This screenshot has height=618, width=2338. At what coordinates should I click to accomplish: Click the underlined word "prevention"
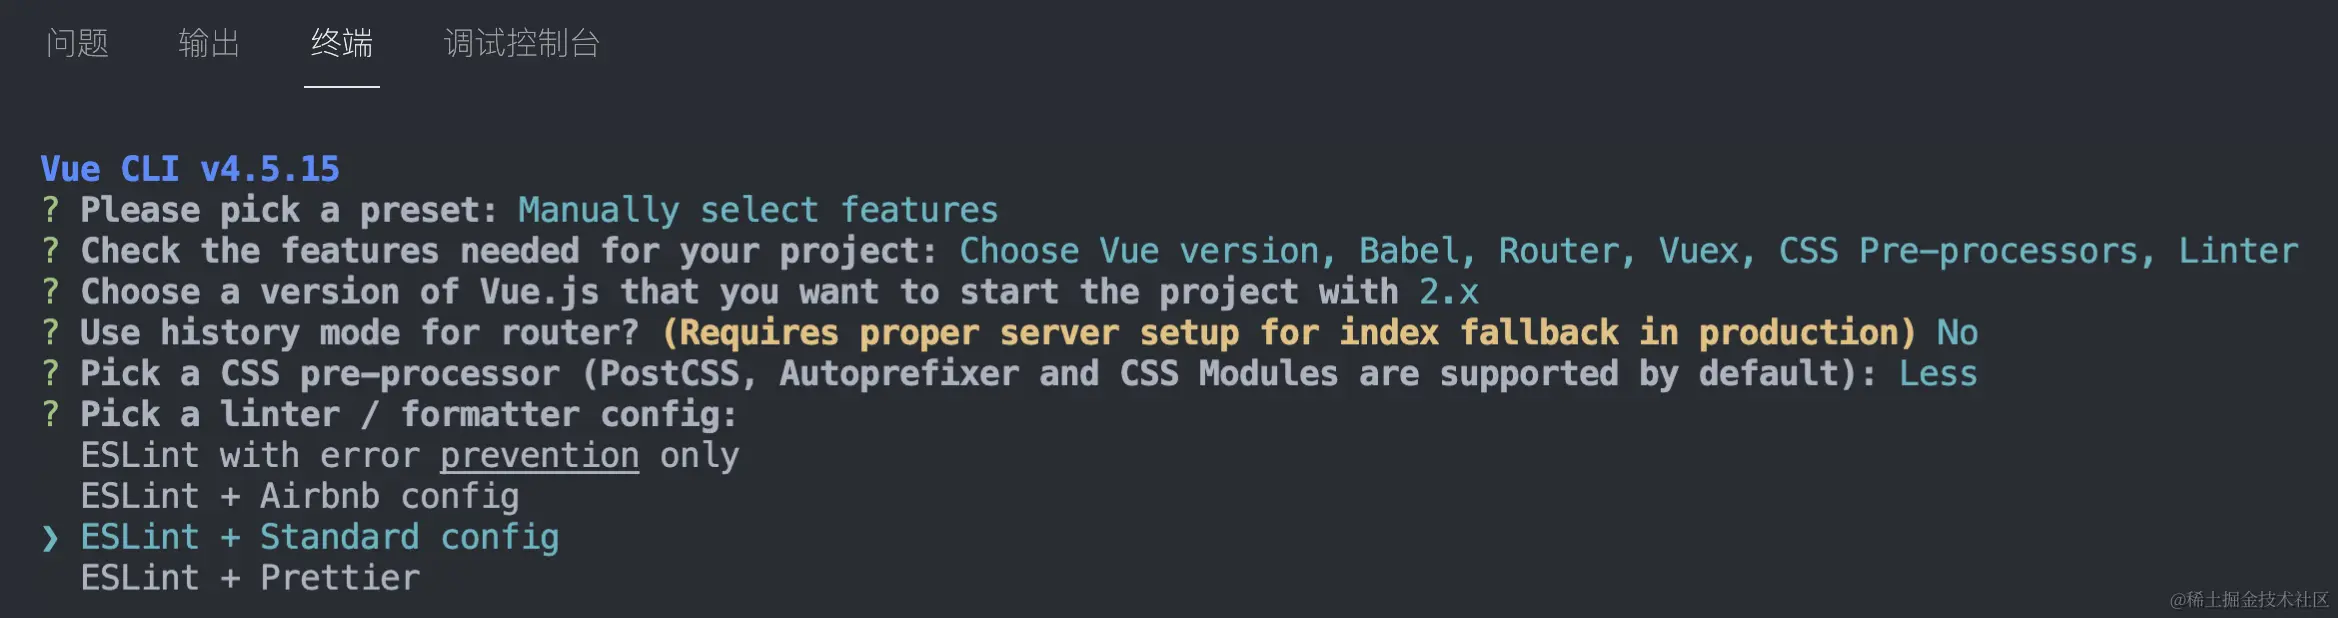pyautogui.click(x=539, y=456)
